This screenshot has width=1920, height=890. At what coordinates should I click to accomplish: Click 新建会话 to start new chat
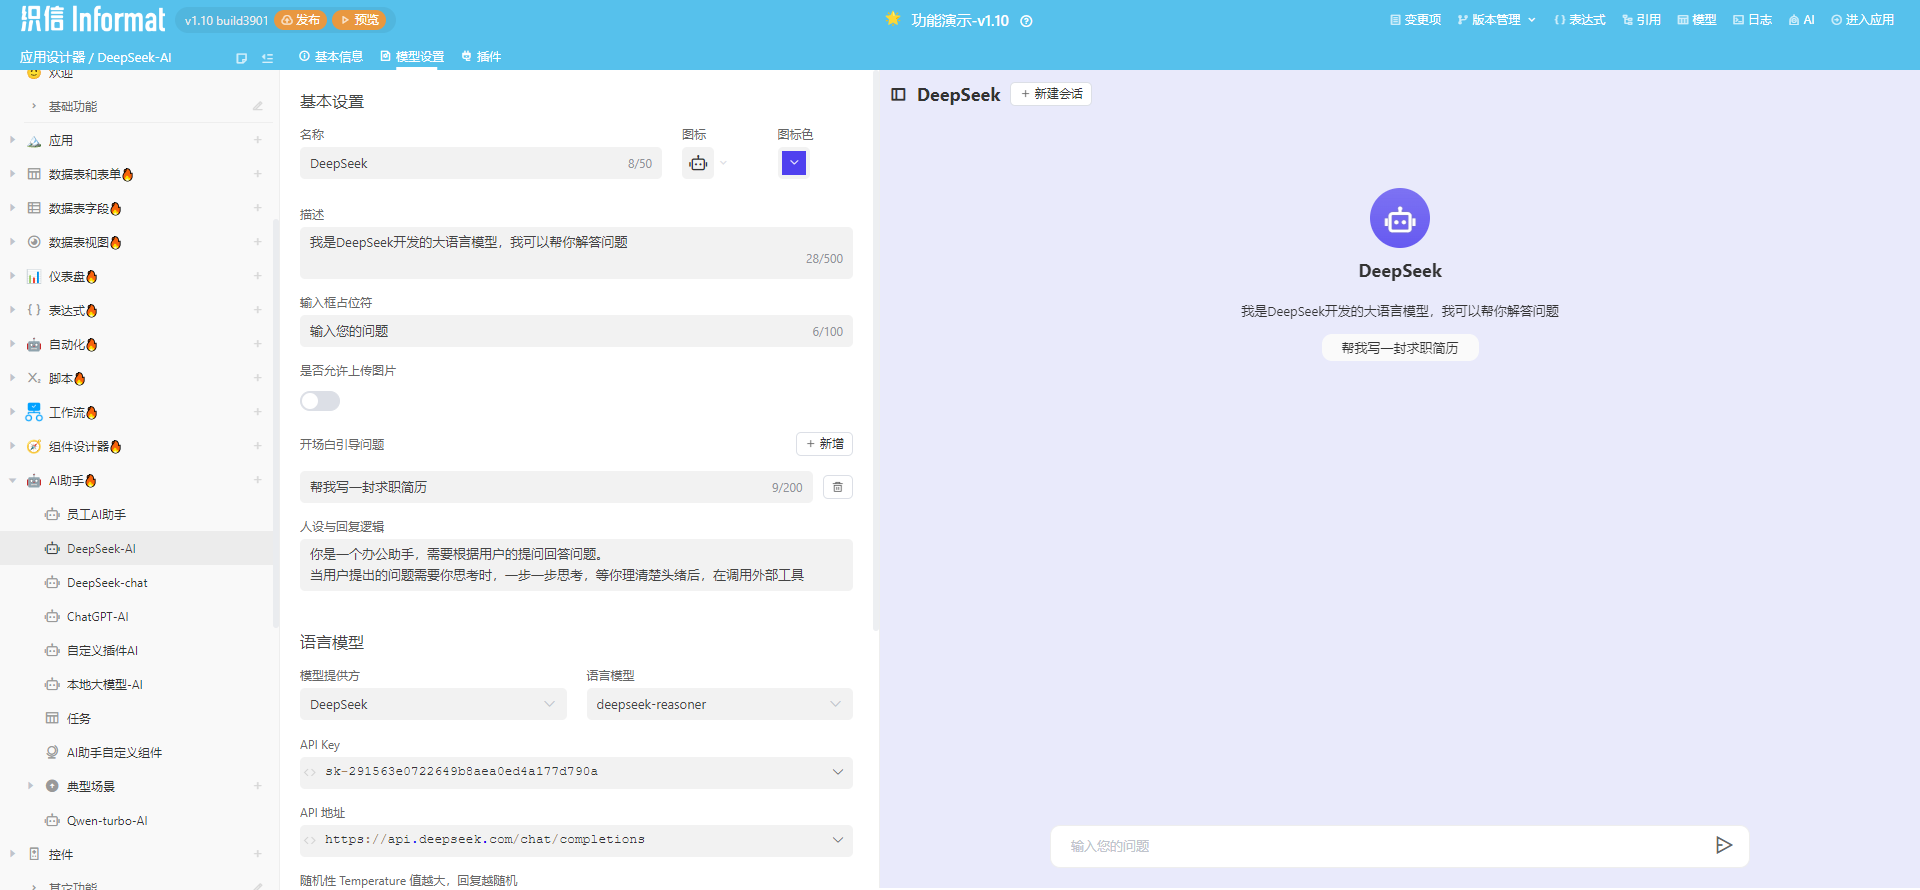coord(1051,94)
